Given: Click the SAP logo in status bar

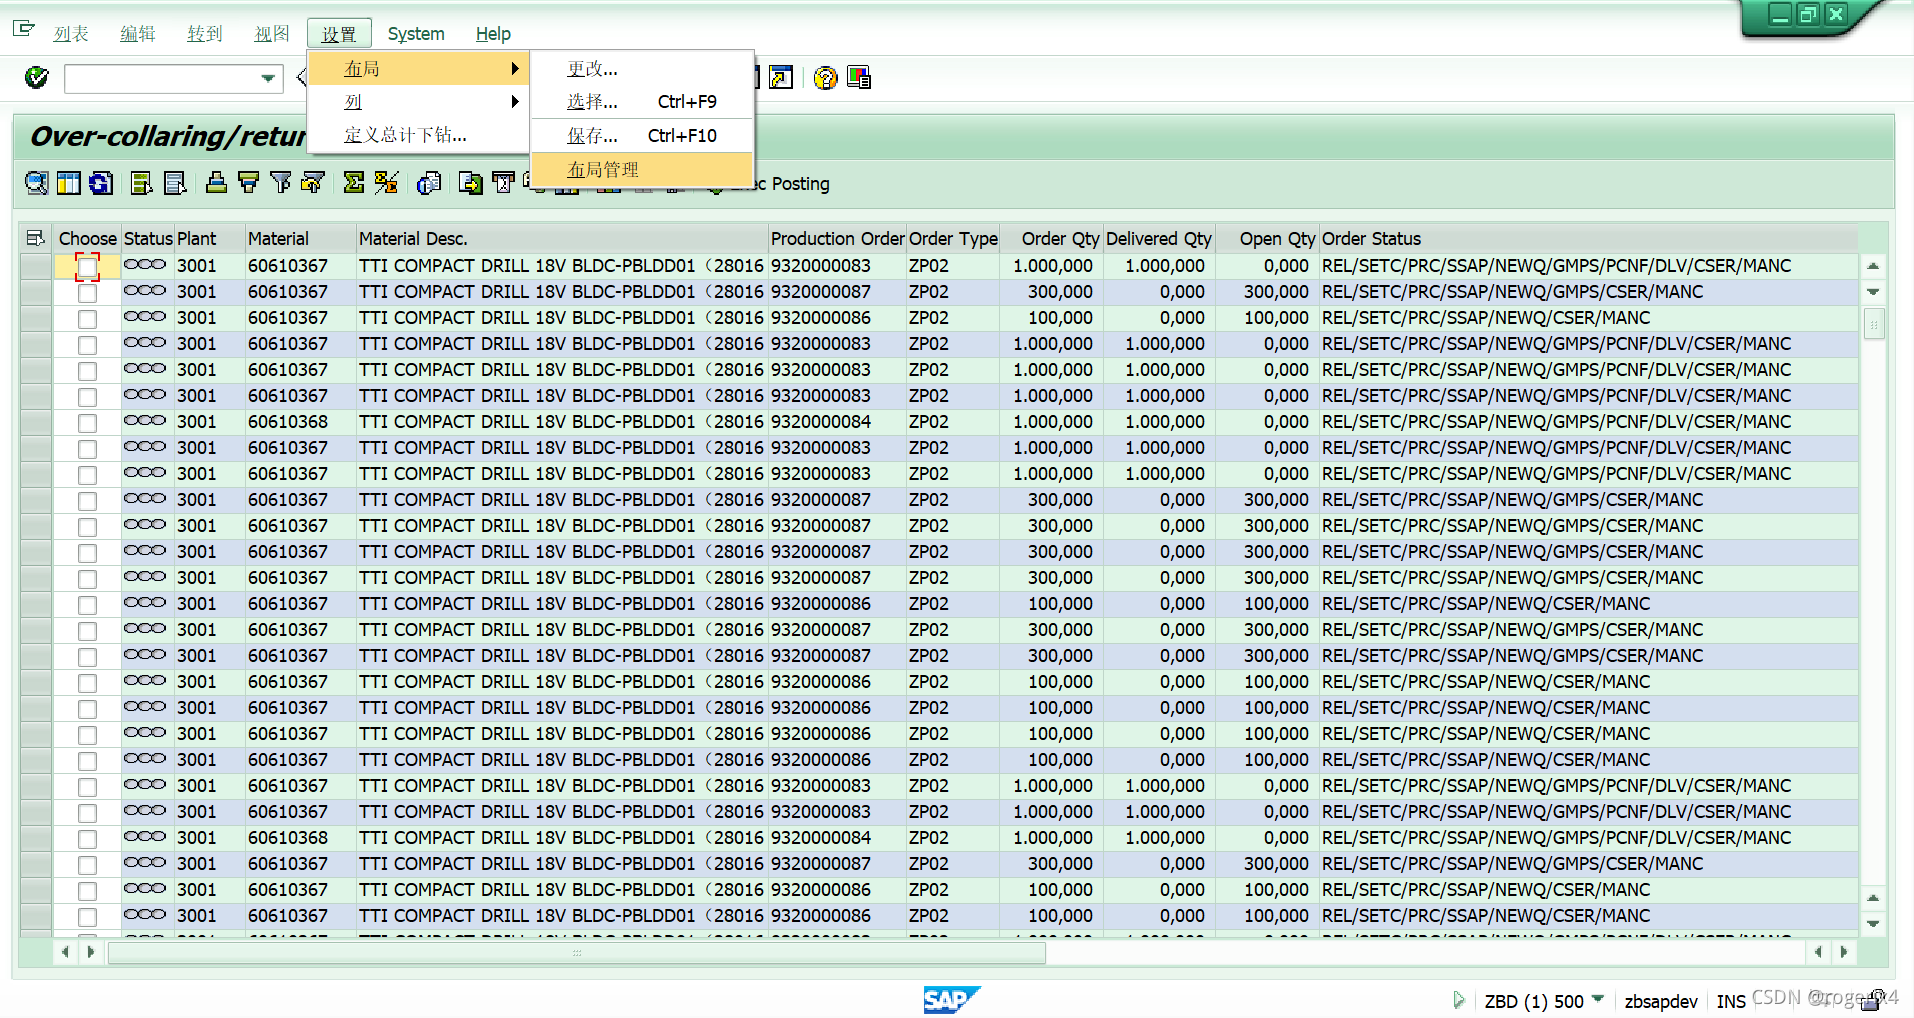Looking at the screenshot, I should (x=952, y=999).
